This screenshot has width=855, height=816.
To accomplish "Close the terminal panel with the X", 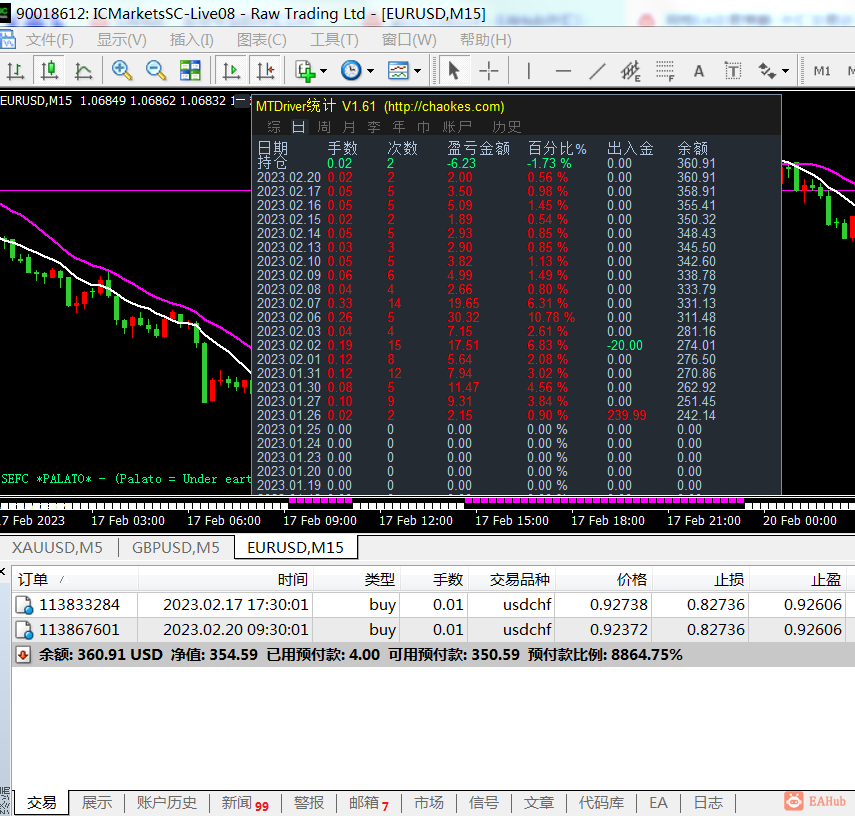I will coord(3,572).
